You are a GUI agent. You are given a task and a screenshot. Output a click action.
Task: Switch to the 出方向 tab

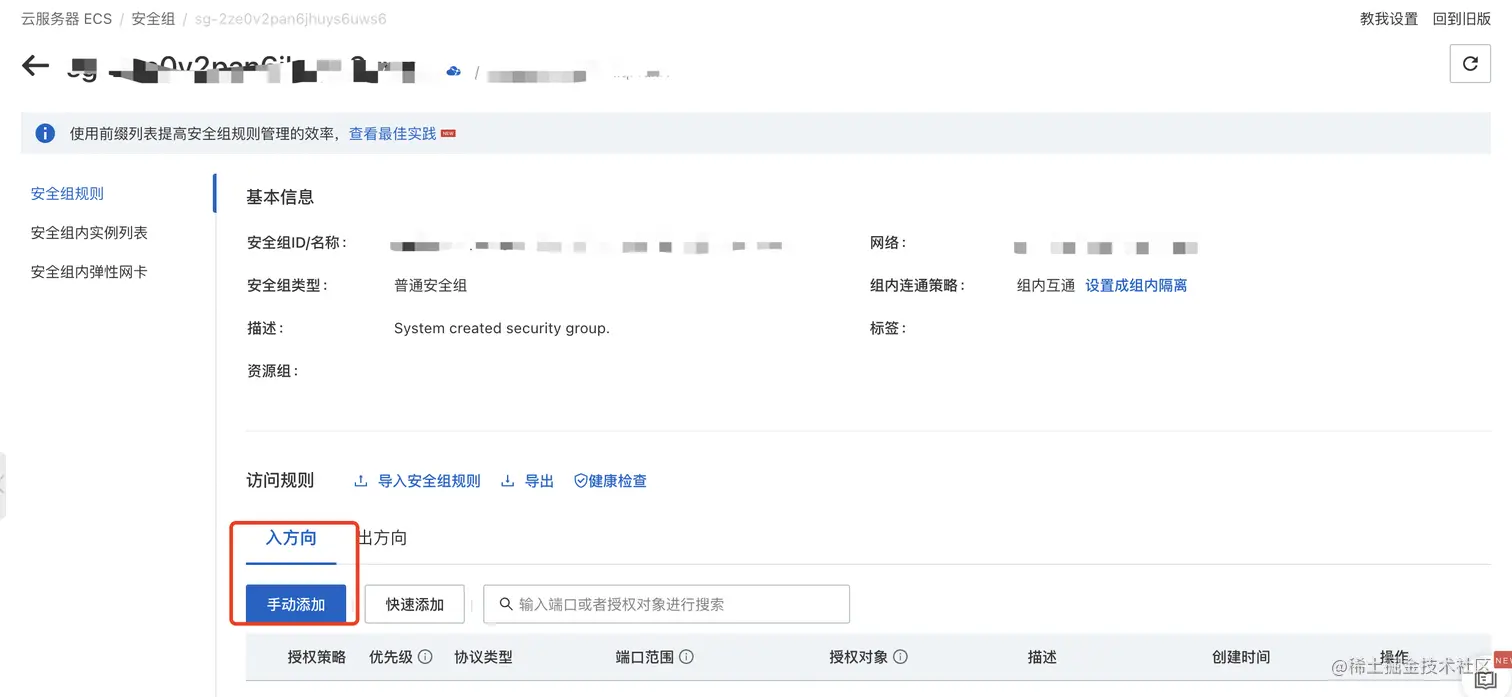point(382,538)
